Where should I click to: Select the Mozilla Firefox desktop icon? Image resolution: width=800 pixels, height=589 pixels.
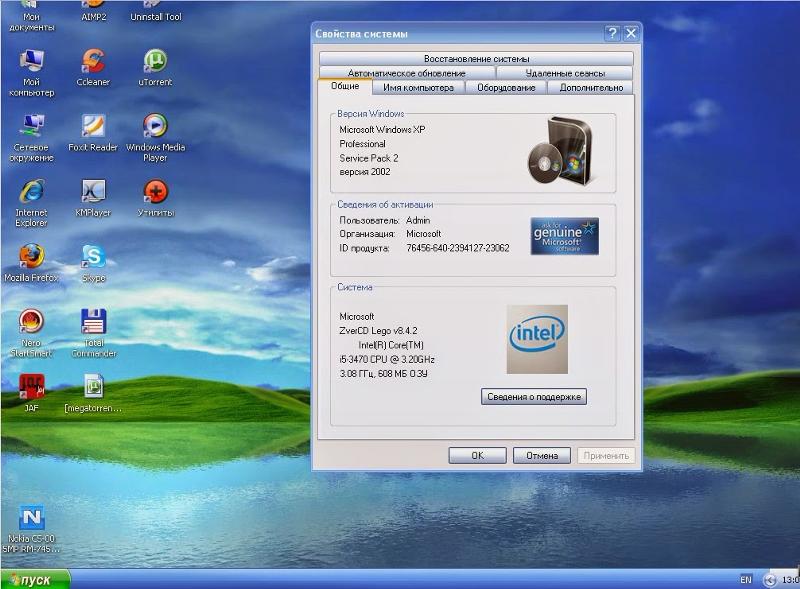pyautogui.click(x=31, y=263)
